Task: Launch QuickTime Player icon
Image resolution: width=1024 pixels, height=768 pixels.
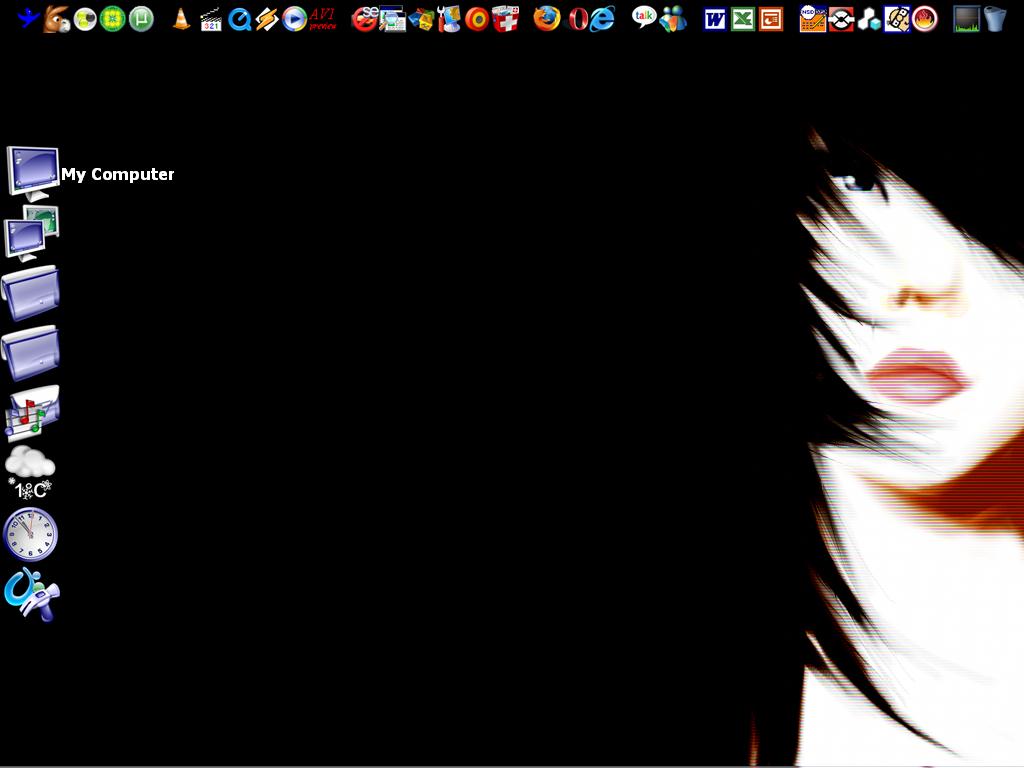Action: click(240, 20)
